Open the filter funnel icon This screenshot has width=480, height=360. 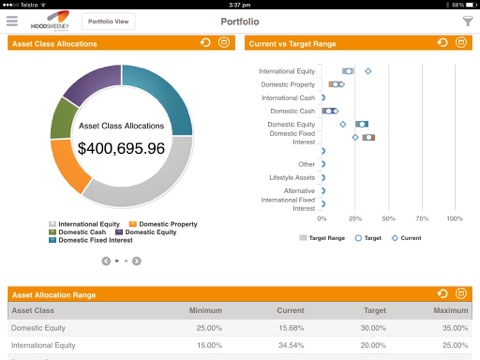click(468, 21)
